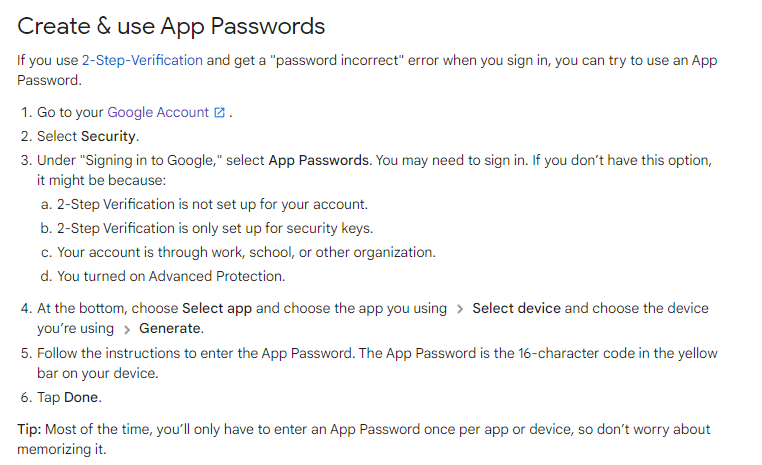Follow the Google Account link
762x465 pixels.
click(x=158, y=113)
